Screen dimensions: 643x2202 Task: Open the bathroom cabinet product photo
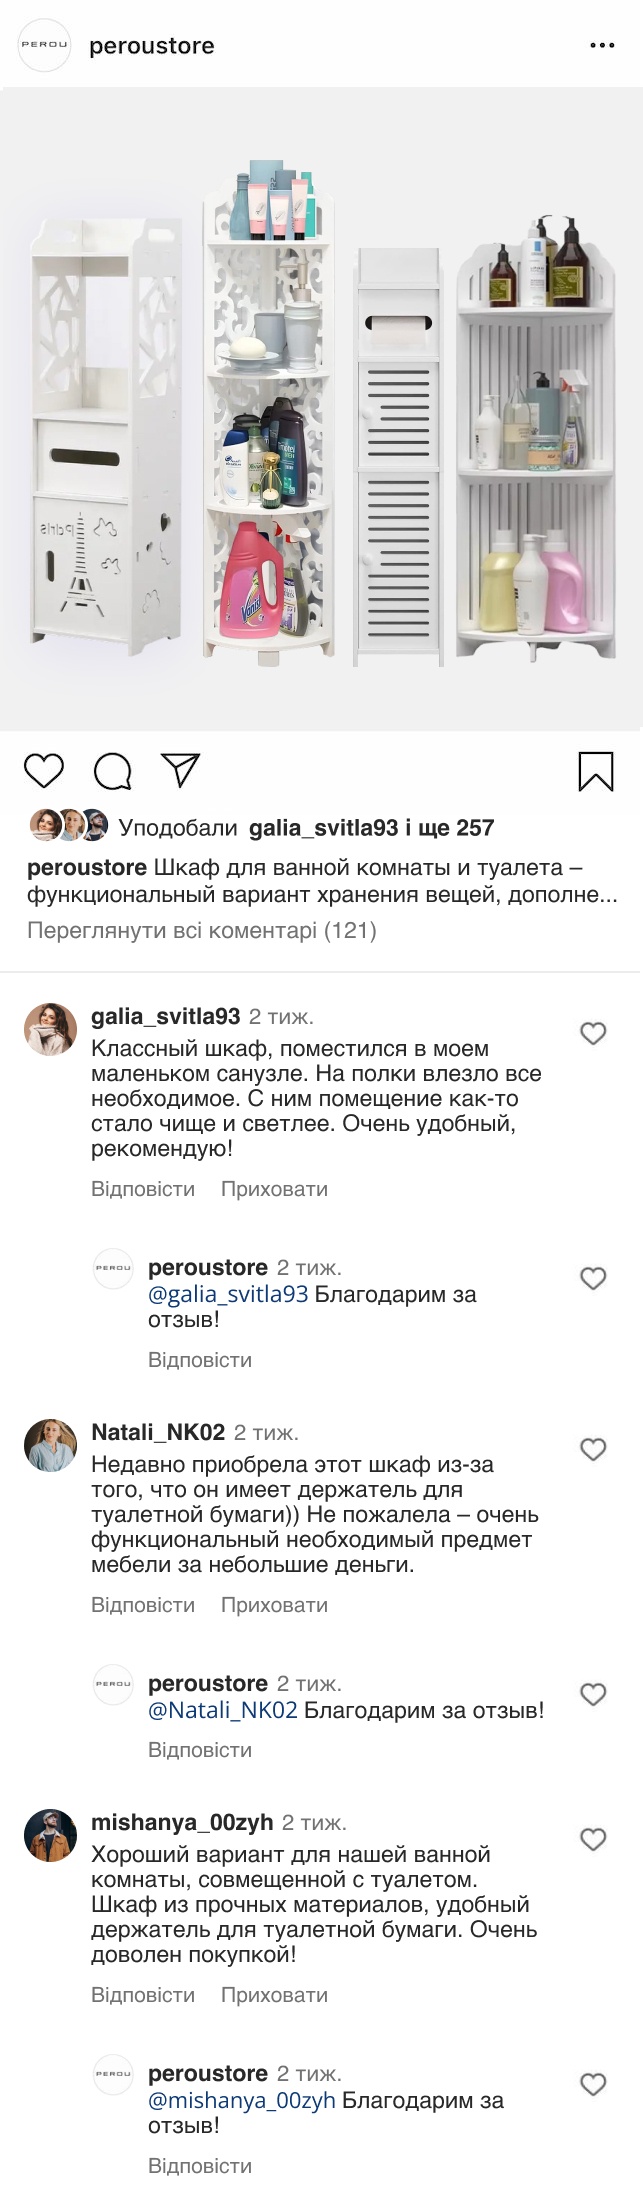pyautogui.click(x=321, y=410)
